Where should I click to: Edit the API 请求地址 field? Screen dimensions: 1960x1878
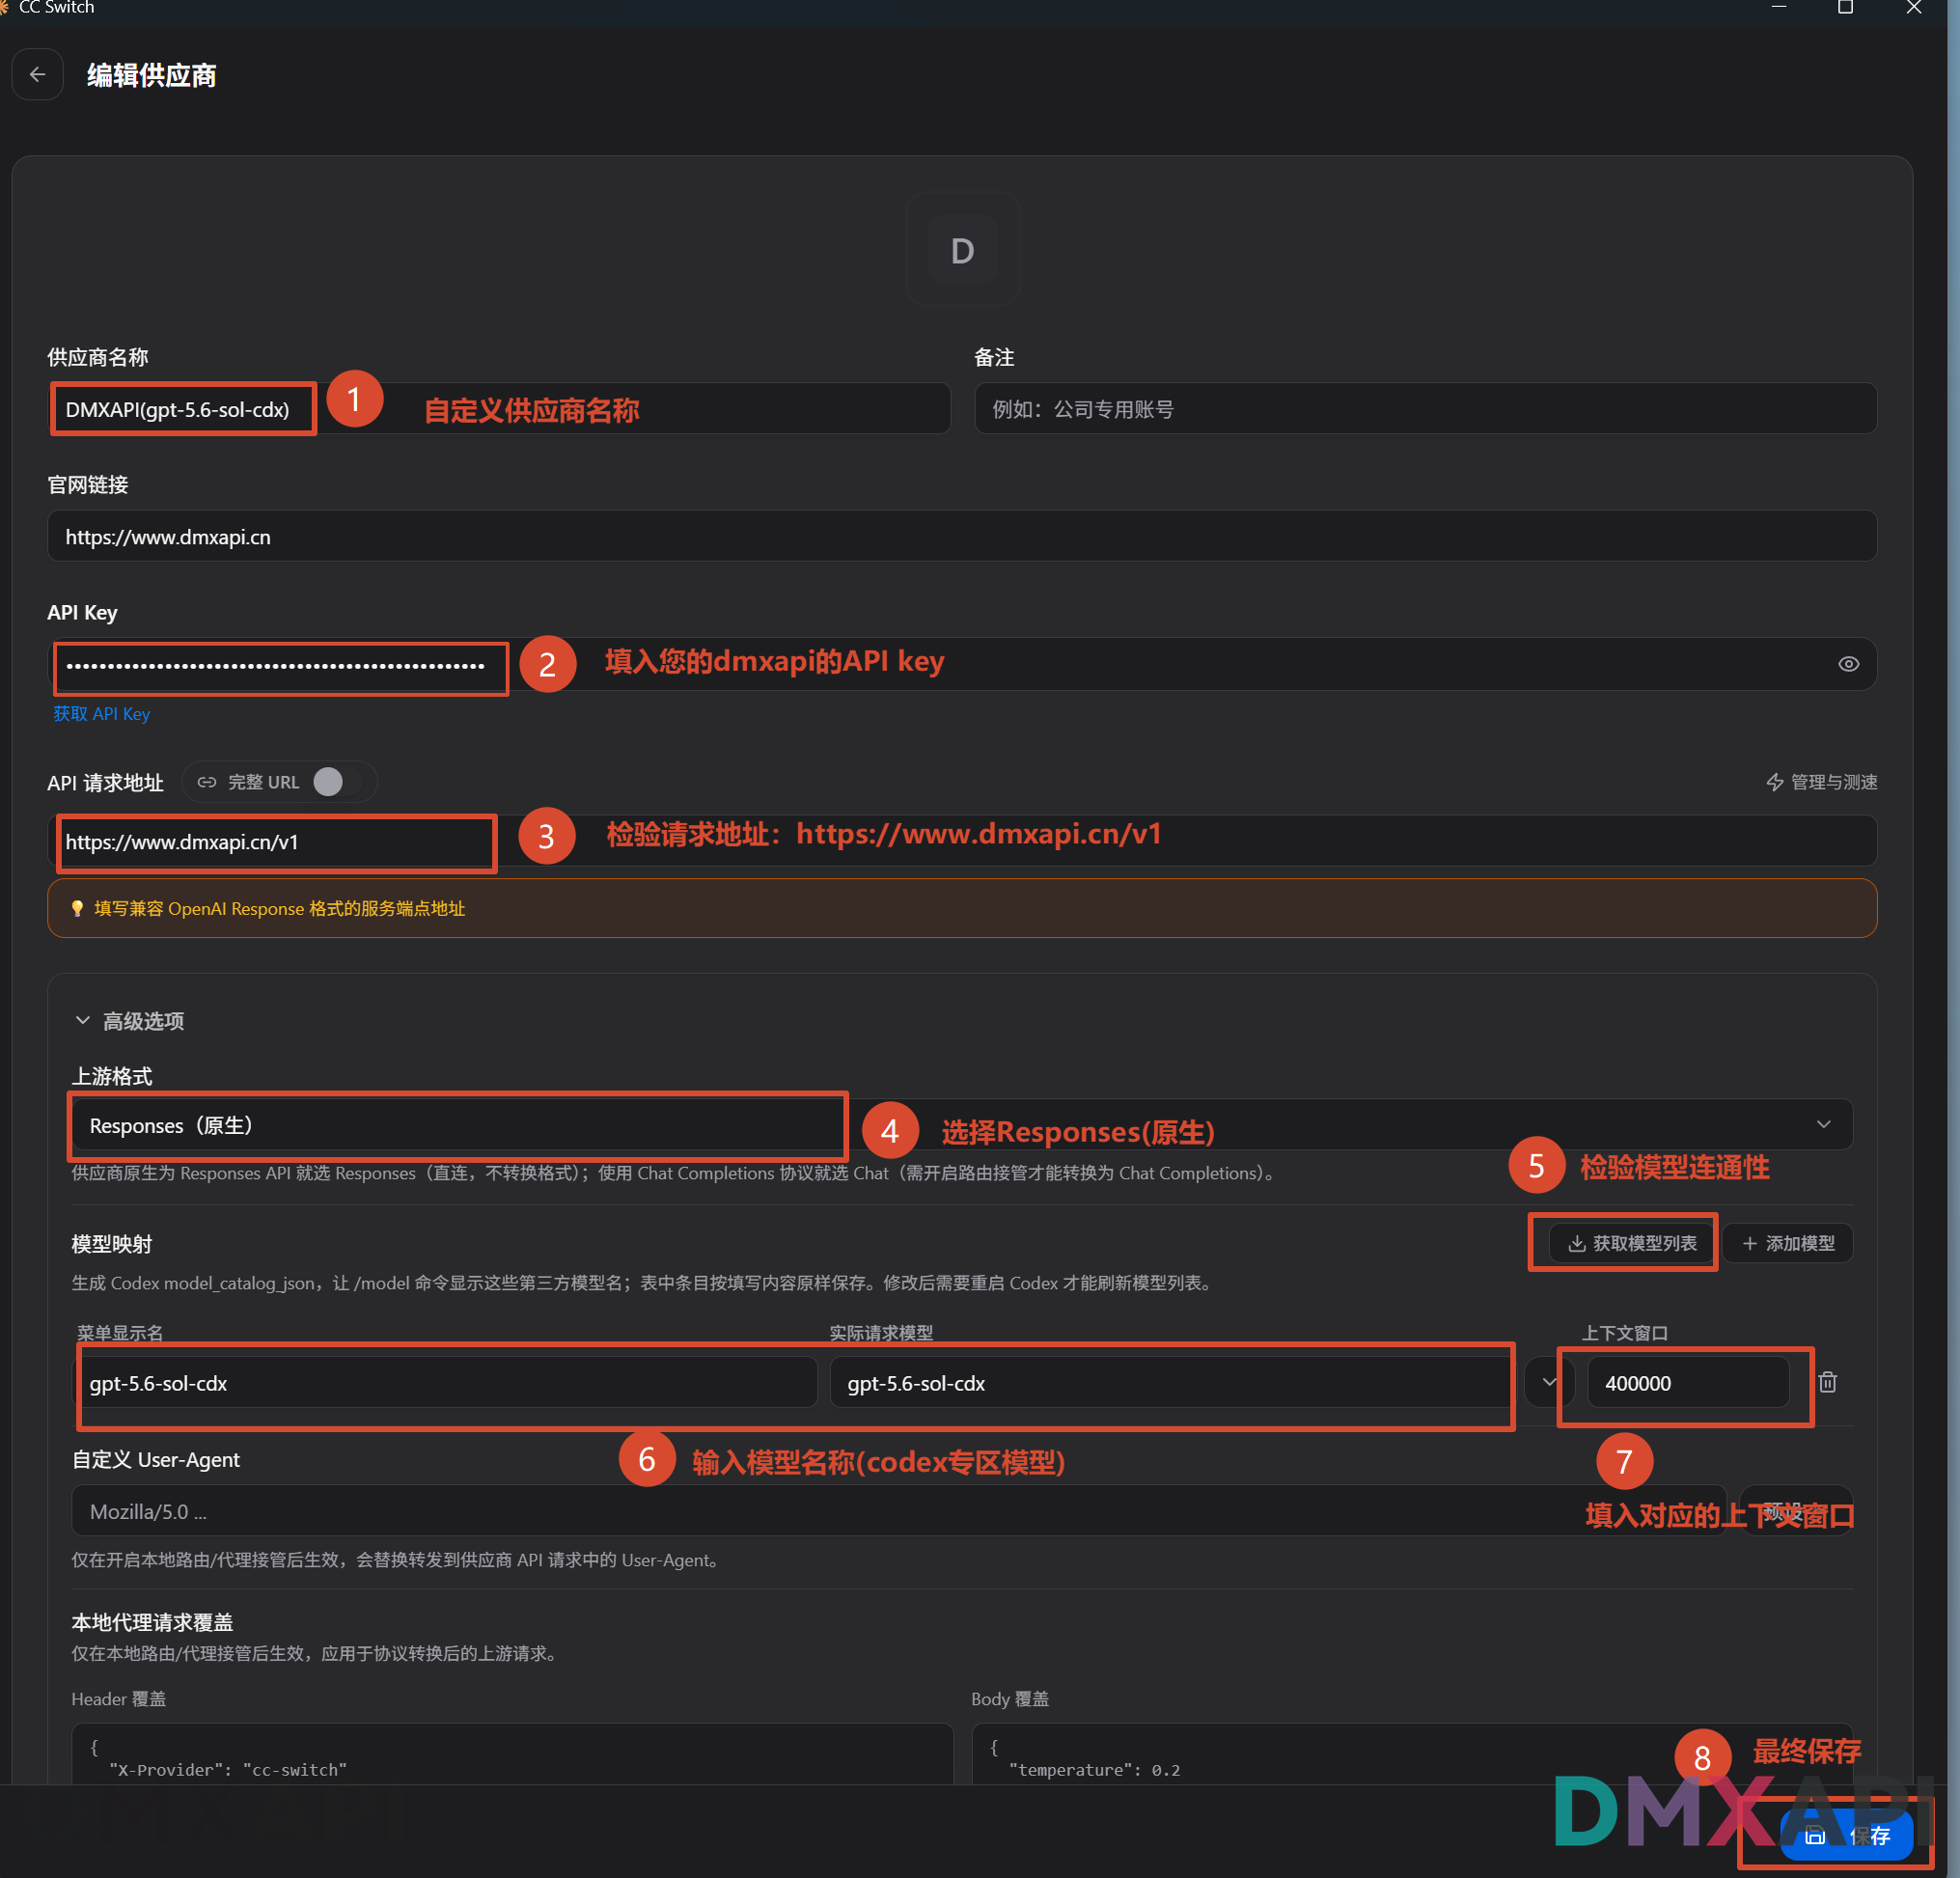point(961,841)
